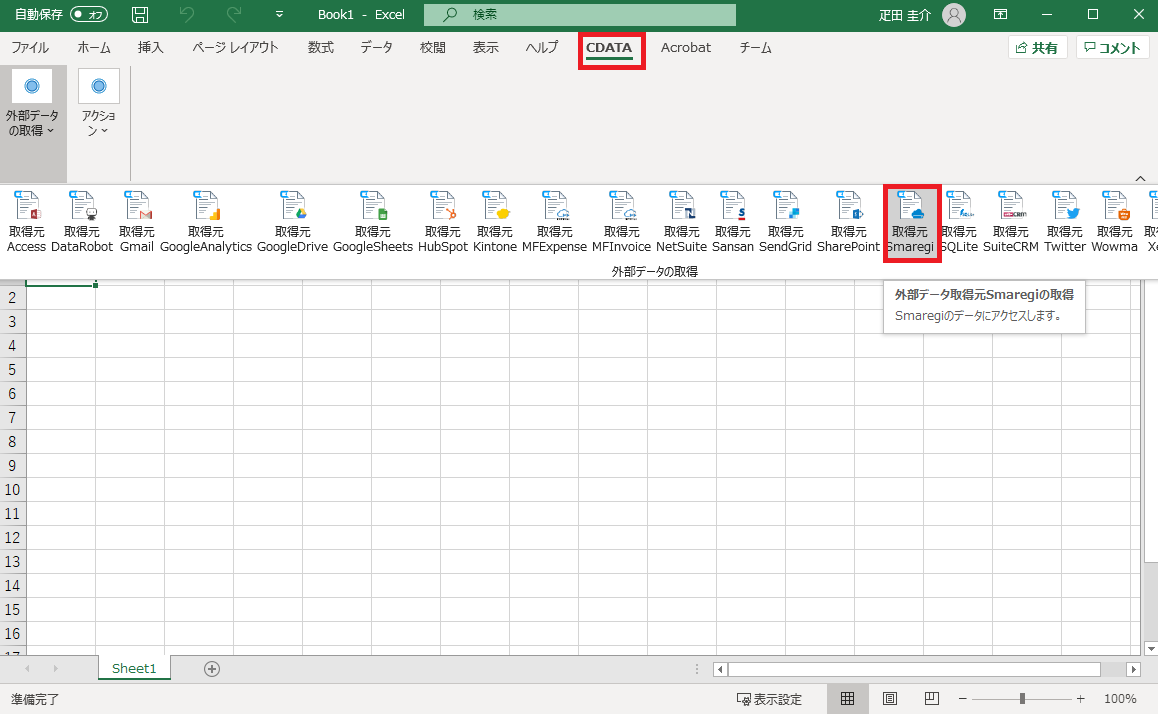Switch to 改ページプレビュー view in status bar
This screenshot has height=714, width=1158.
pos(930,698)
